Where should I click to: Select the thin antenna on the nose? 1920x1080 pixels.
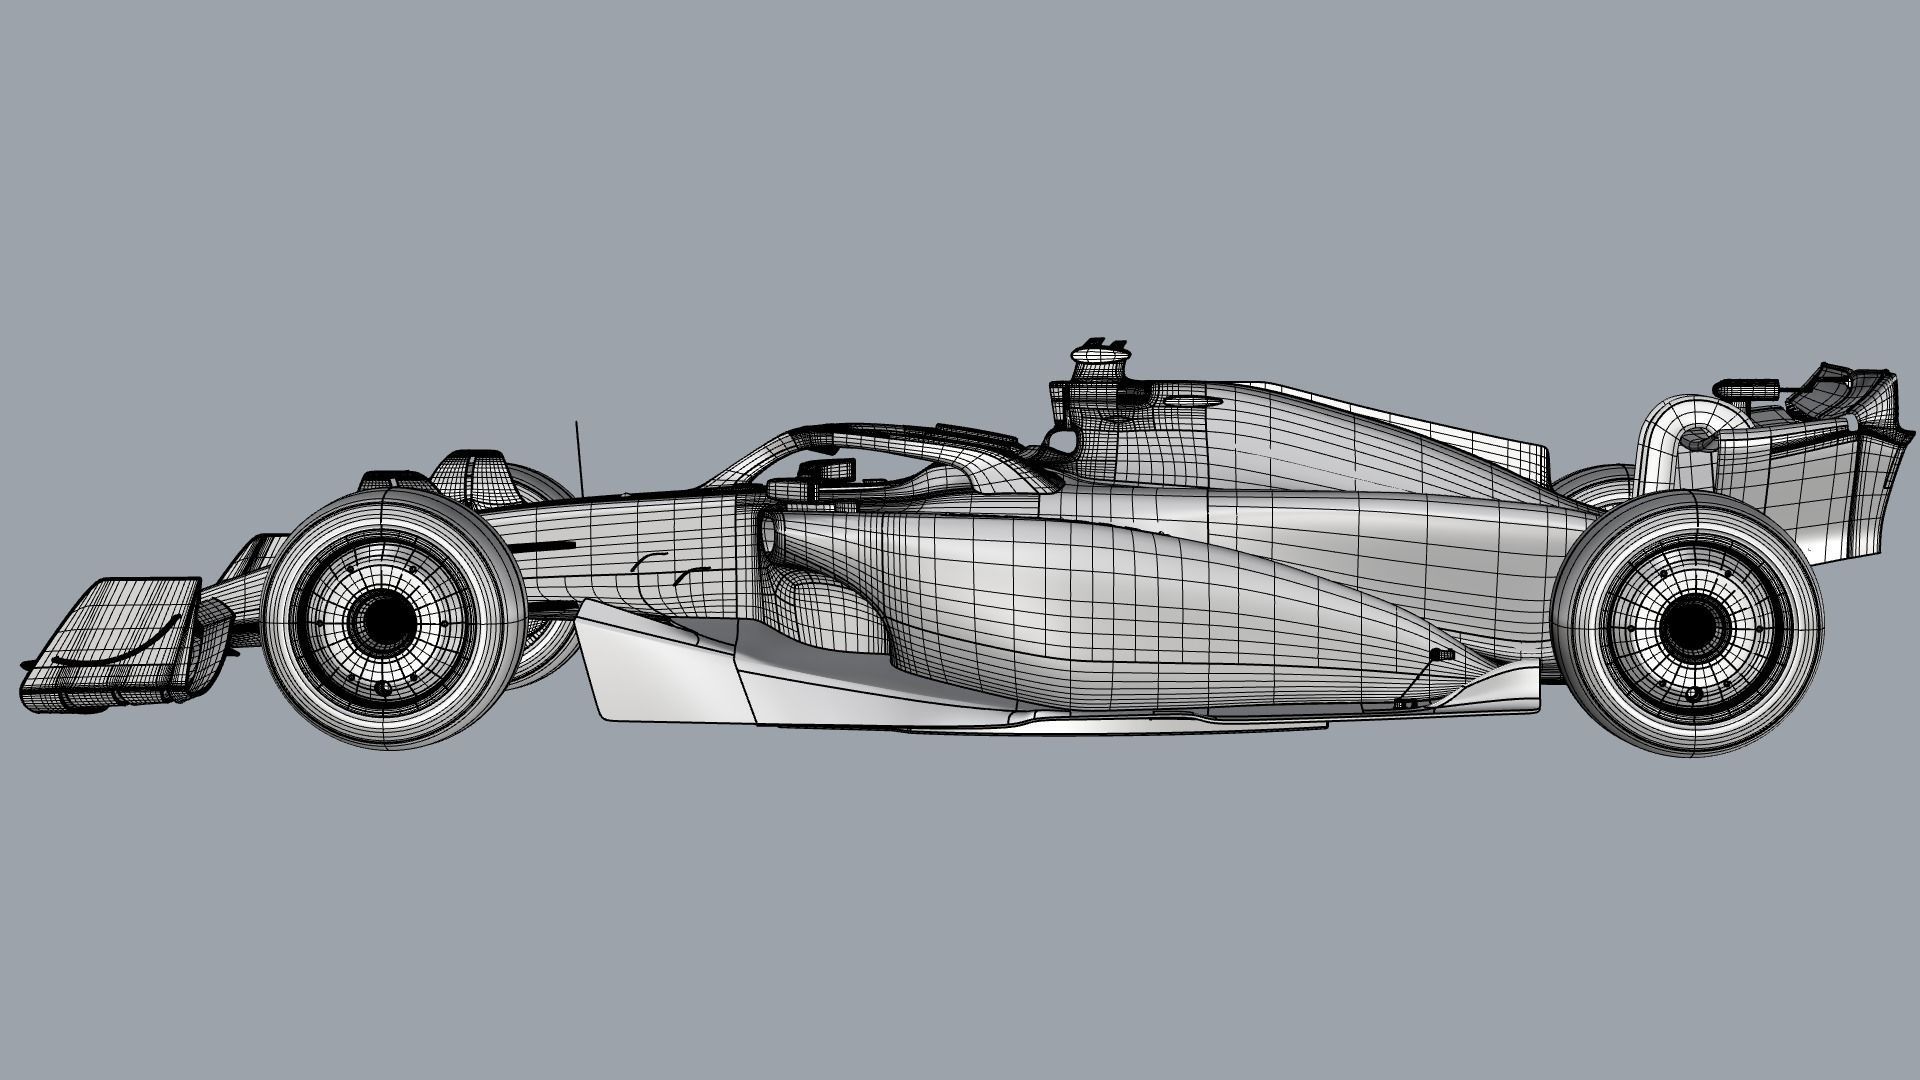tap(577, 457)
